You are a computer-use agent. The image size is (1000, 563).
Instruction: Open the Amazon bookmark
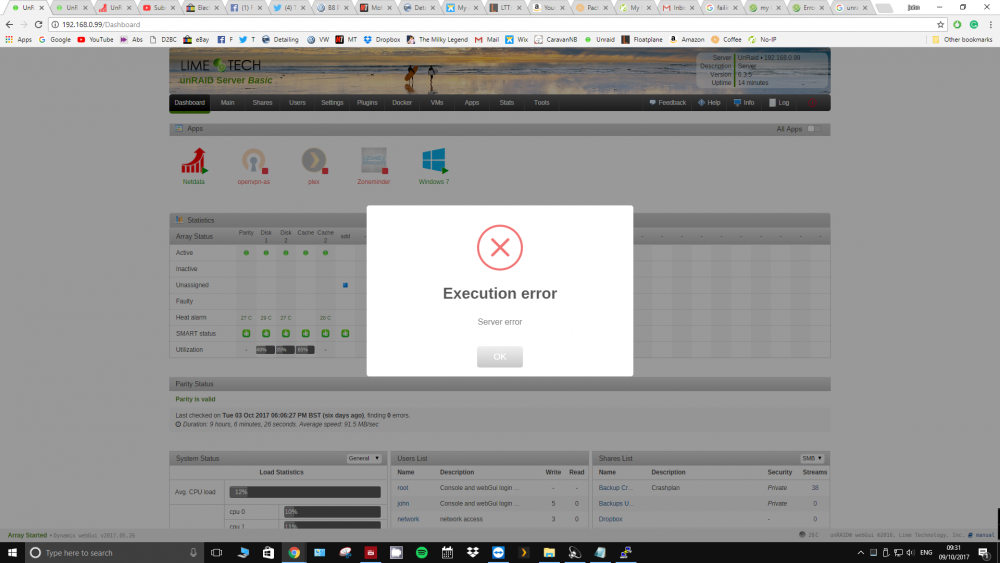click(x=686, y=40)
